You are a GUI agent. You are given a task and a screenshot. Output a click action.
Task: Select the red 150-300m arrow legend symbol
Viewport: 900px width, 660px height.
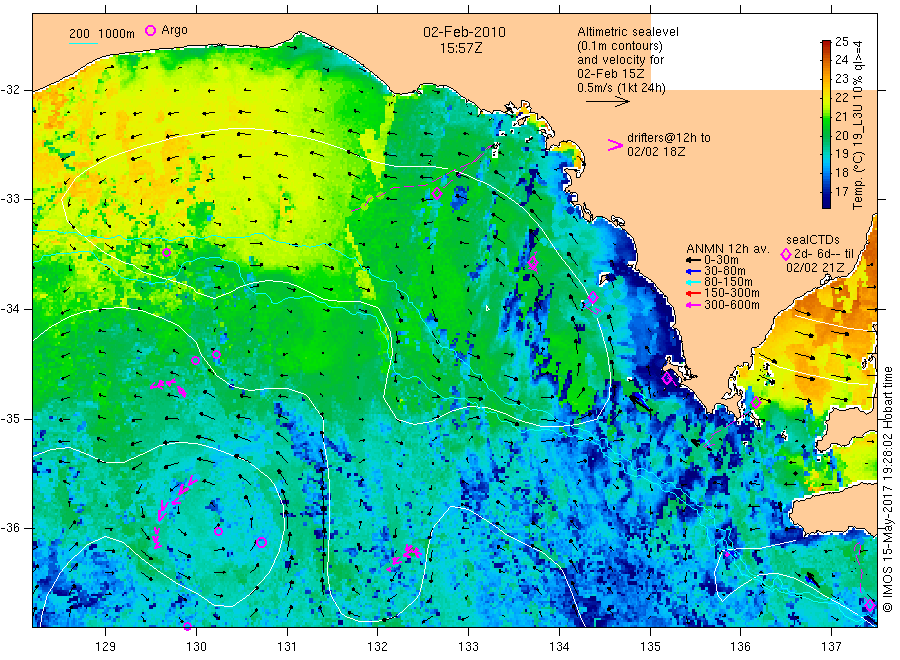click(693, 293)
